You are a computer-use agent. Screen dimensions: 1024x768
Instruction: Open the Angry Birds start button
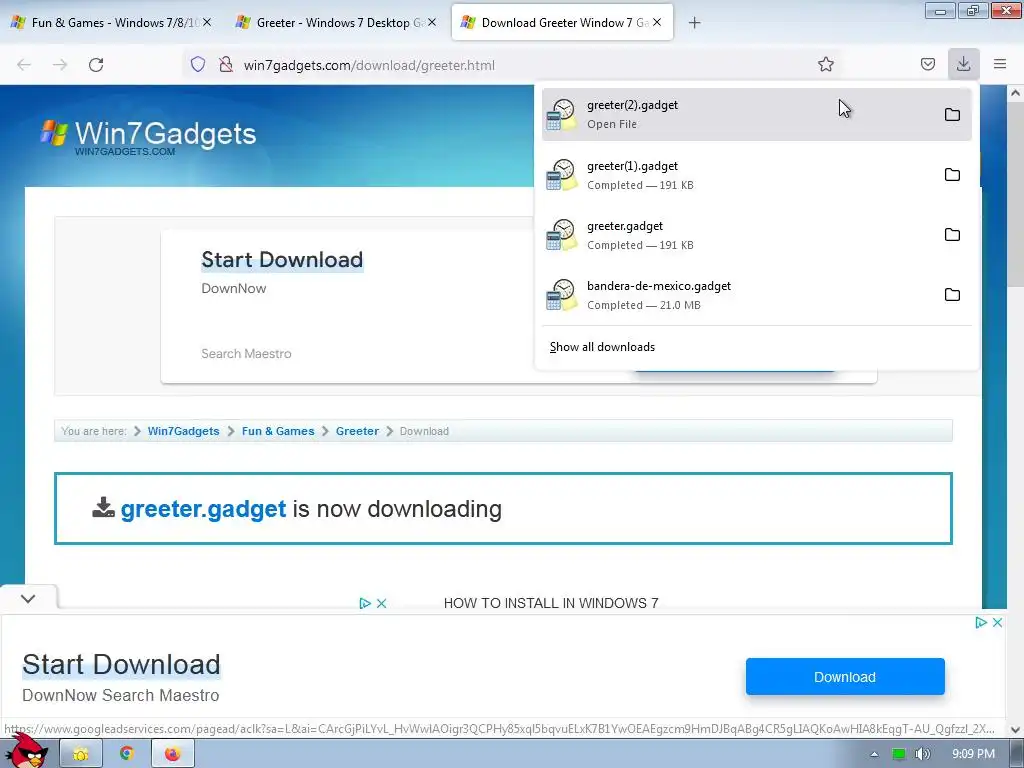click(27, 751)
